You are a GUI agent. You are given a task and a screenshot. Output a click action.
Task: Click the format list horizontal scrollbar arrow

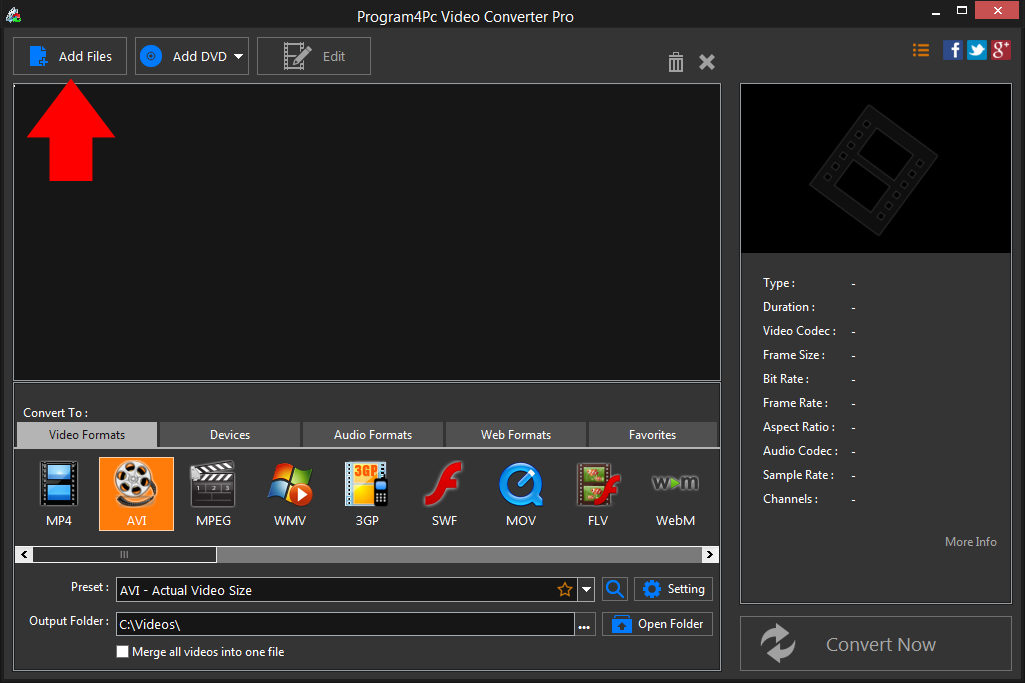click(x=709, y=554)
